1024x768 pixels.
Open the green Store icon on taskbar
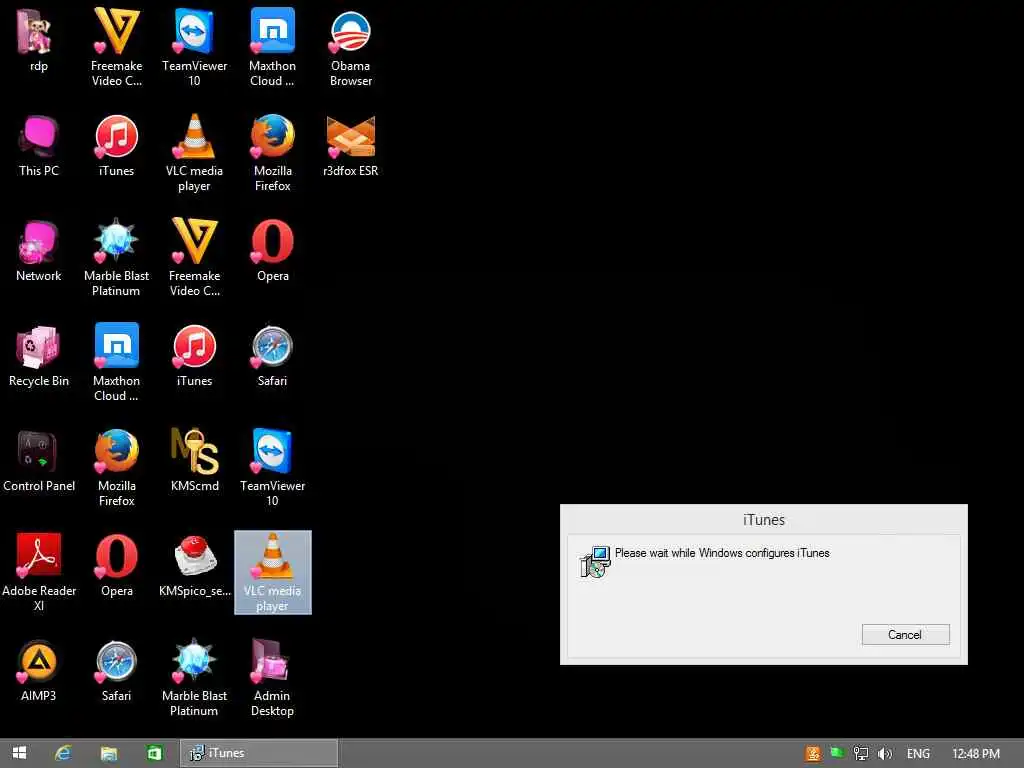154,753
